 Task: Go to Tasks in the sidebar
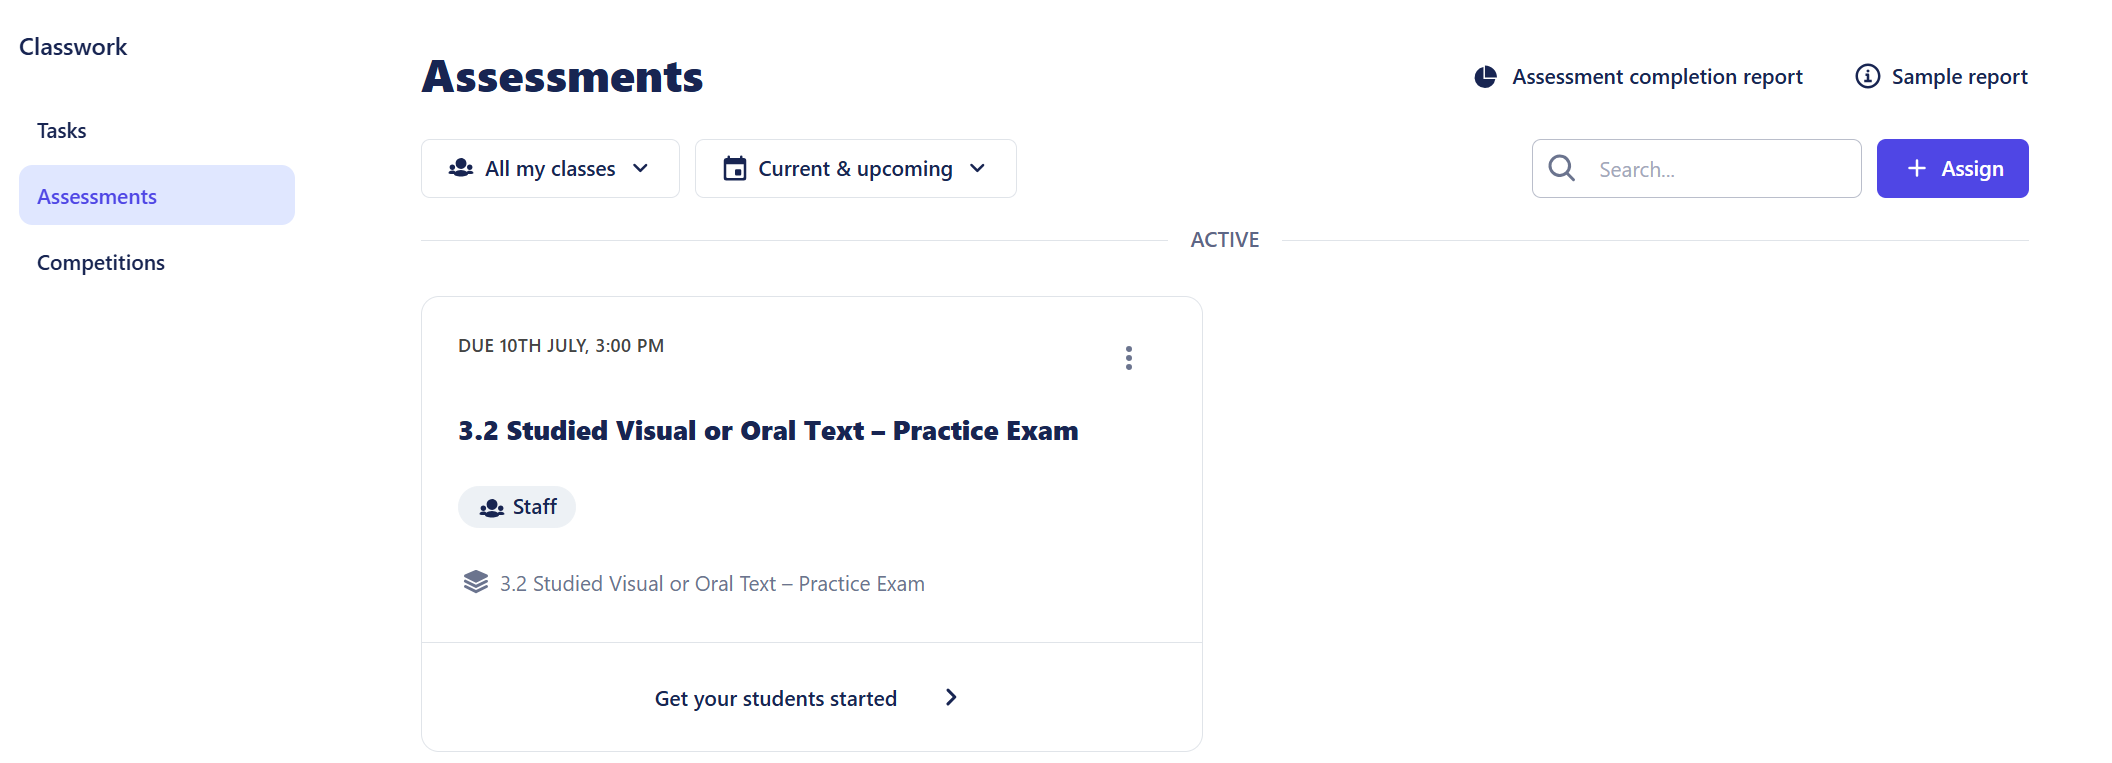click(x=62, y=131)
